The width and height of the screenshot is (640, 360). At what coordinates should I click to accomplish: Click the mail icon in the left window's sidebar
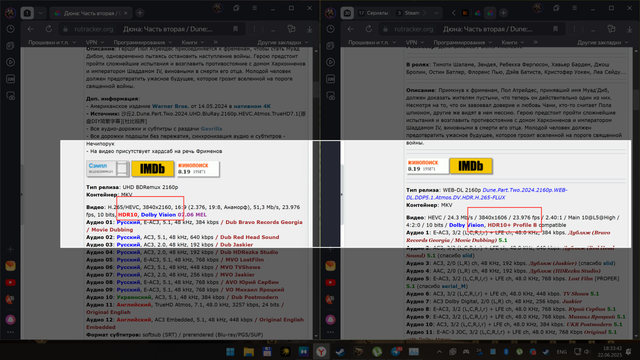click(11, 266)
